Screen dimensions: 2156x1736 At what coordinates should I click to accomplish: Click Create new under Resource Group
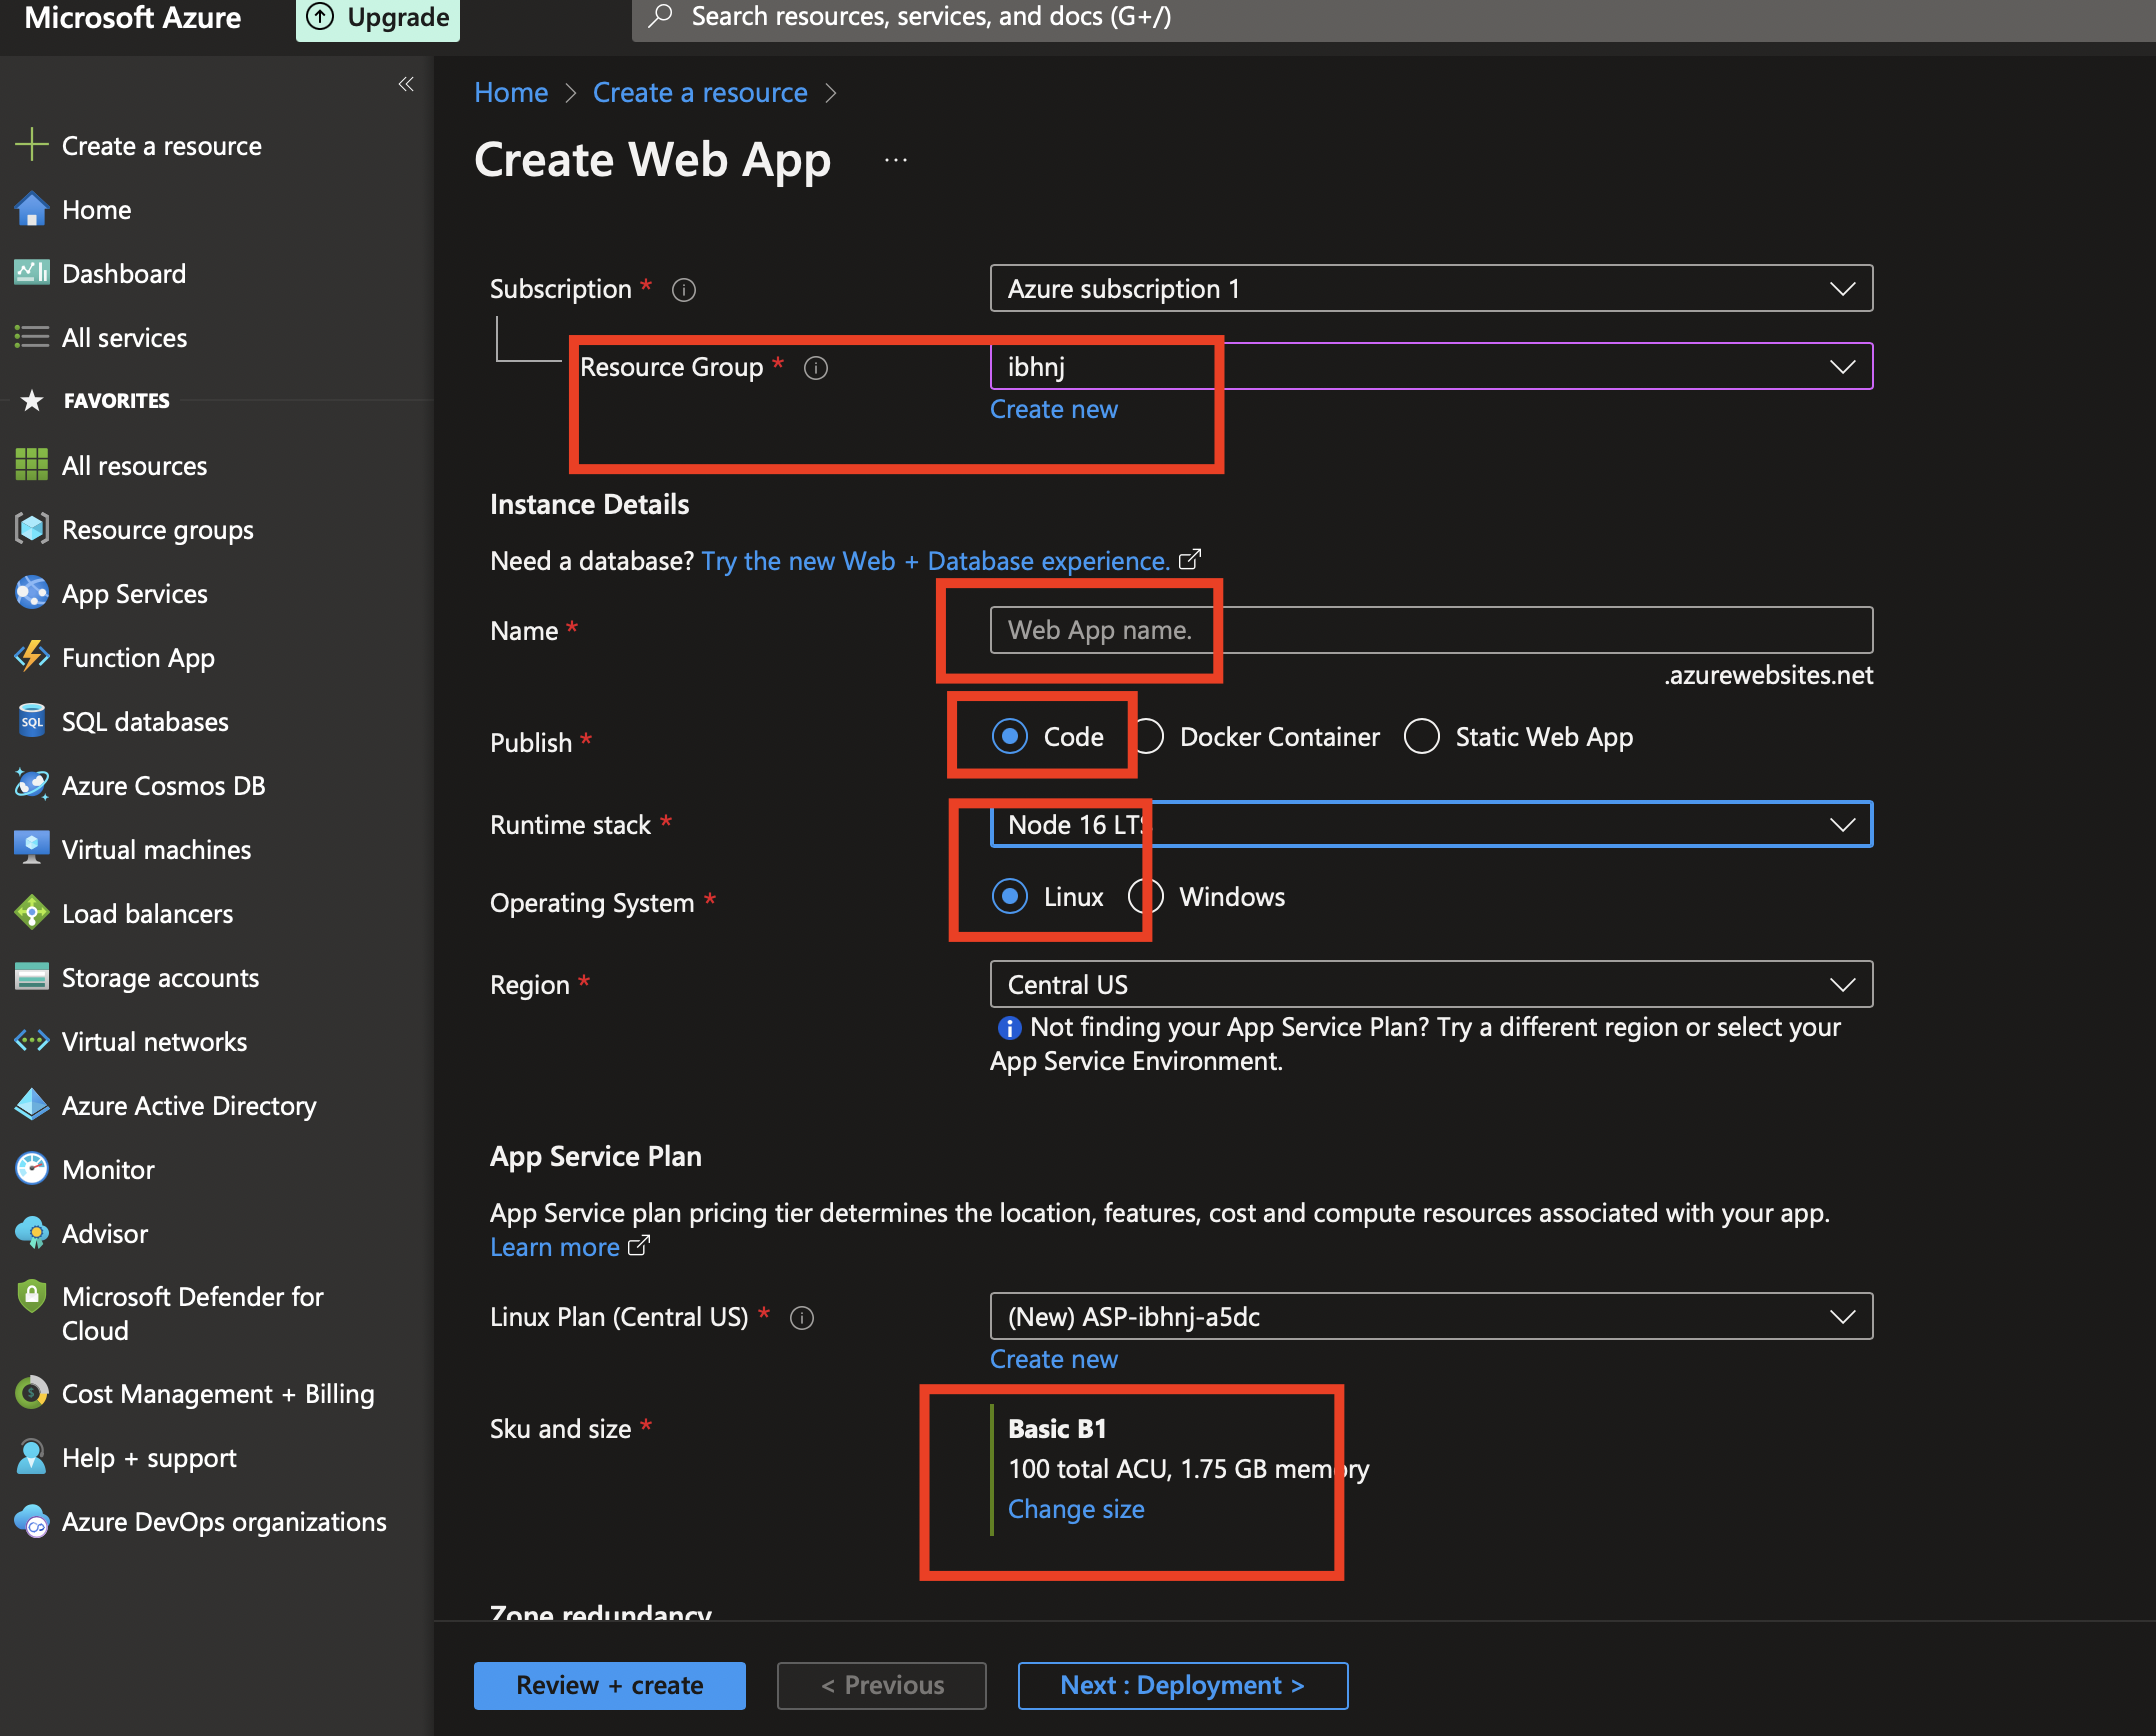[x=1054, y=409]
